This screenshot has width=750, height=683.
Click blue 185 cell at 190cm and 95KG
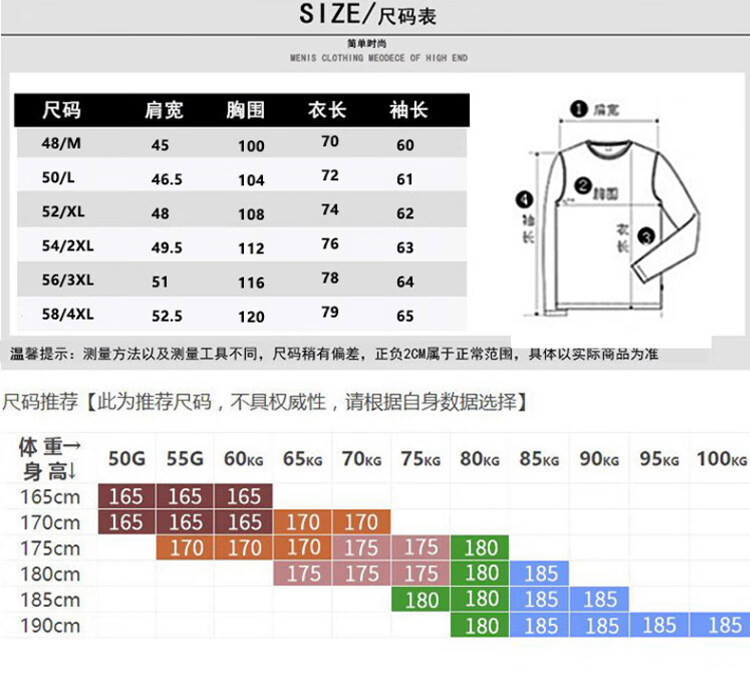tap(659, 625)
